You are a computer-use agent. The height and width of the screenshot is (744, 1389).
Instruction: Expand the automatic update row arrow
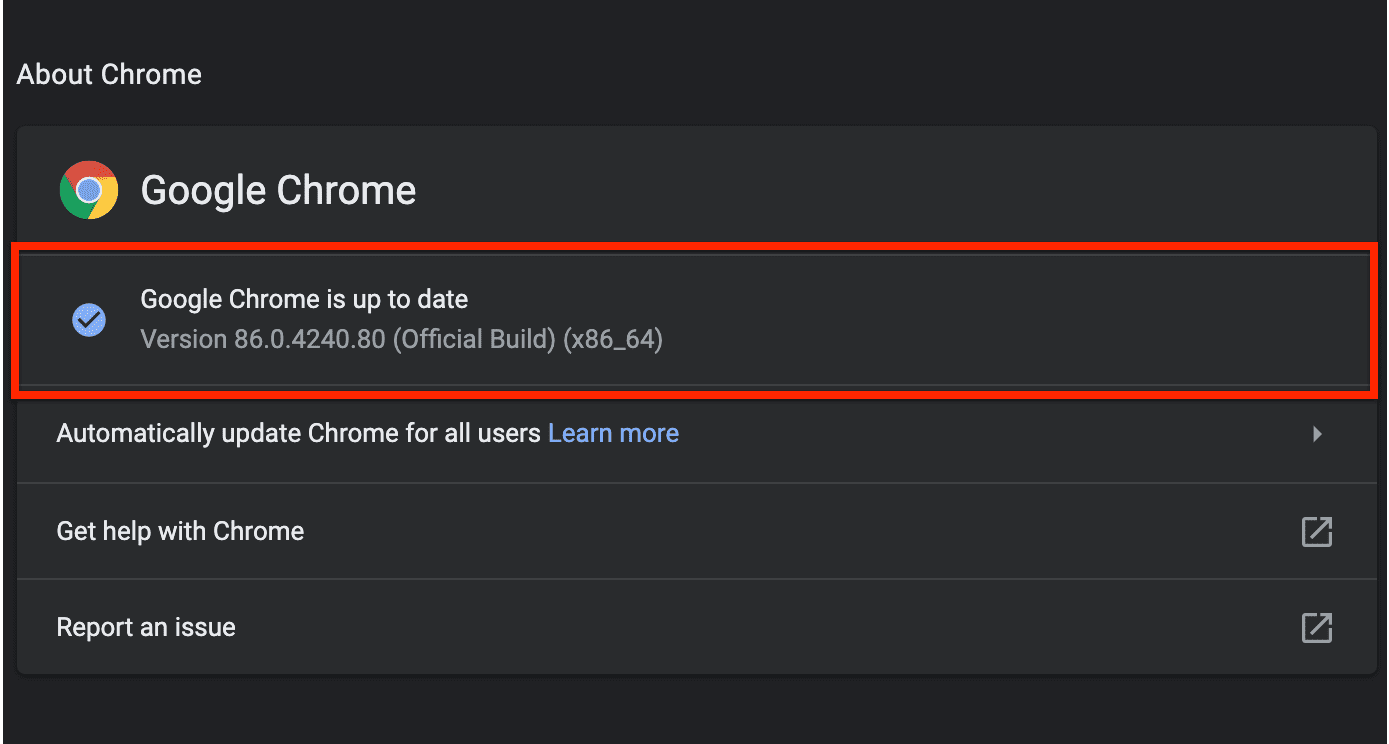[x=1317, y=434]
